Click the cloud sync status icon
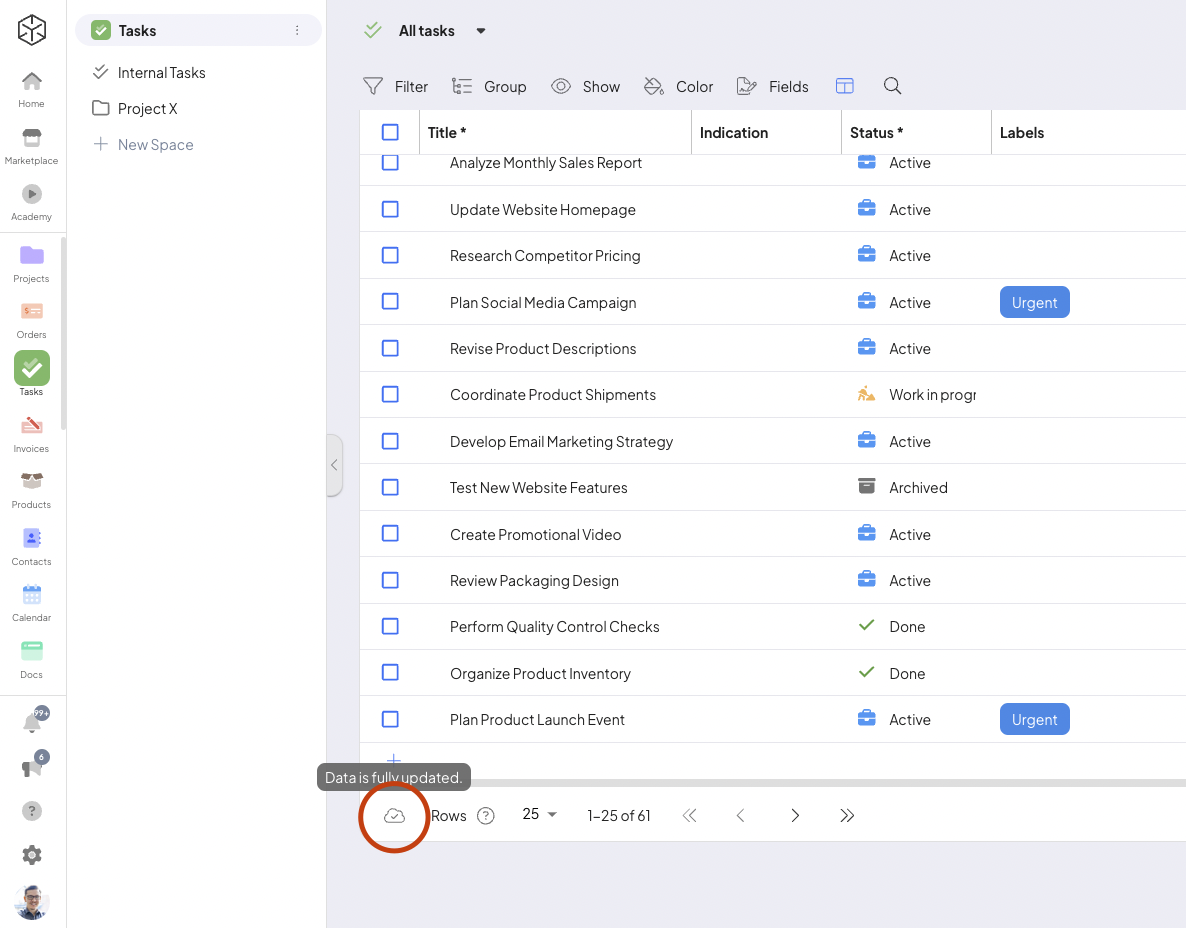1186x928 pixels. tap(394, 816)
